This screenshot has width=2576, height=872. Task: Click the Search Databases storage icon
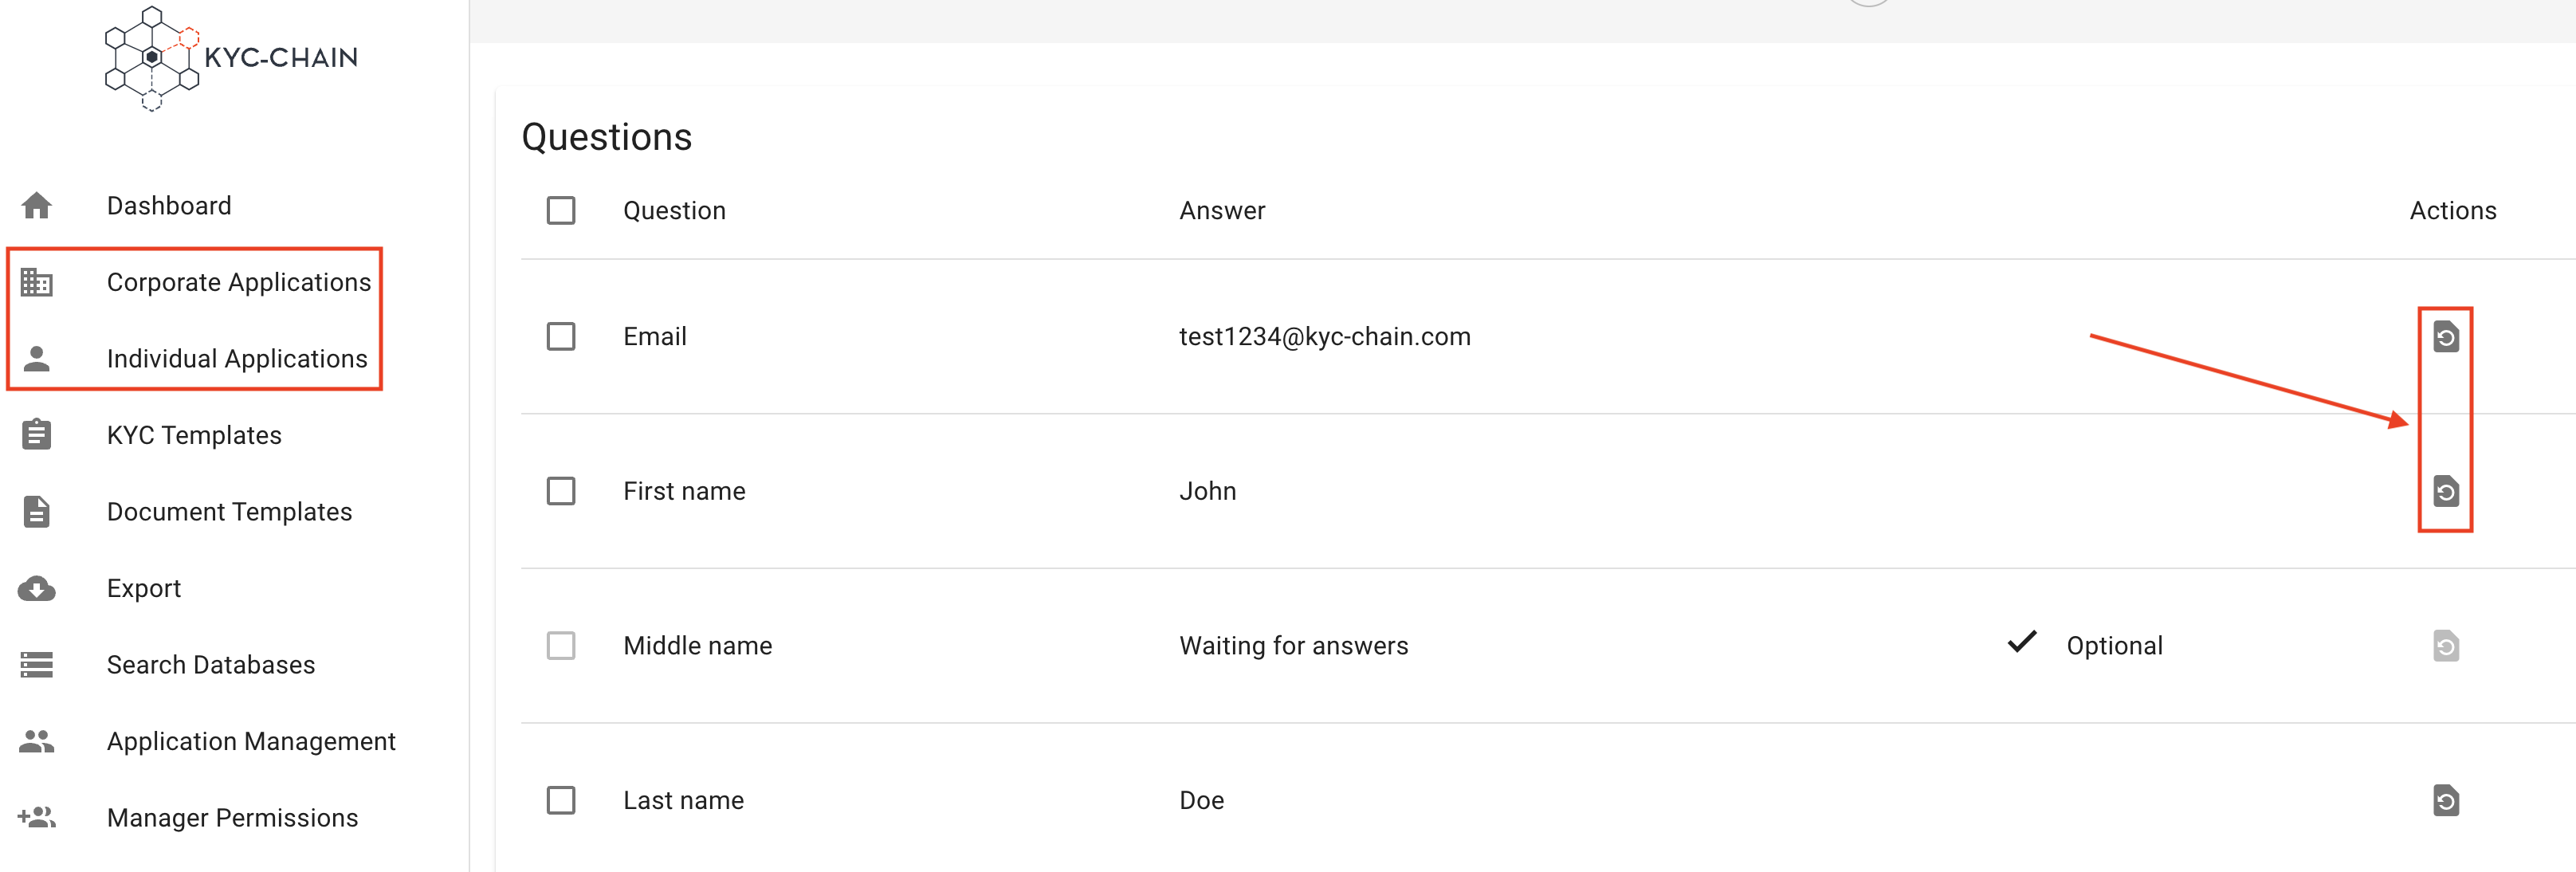(x=37, y=664)
